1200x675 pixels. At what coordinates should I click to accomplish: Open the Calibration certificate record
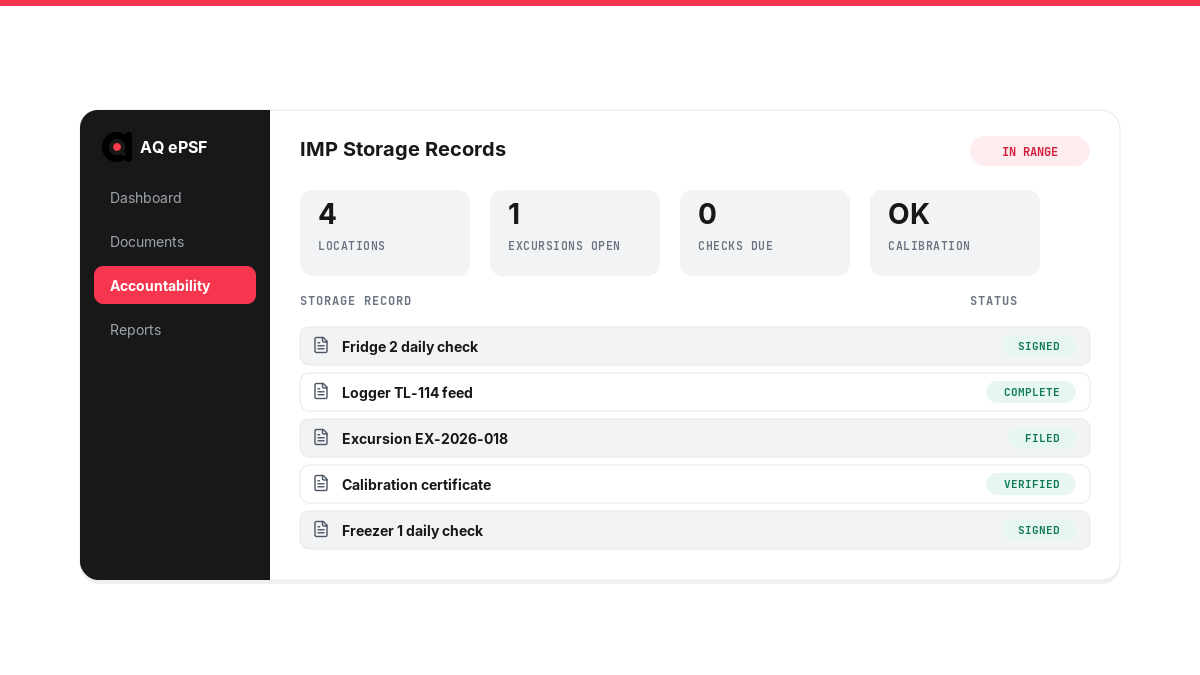695,484
